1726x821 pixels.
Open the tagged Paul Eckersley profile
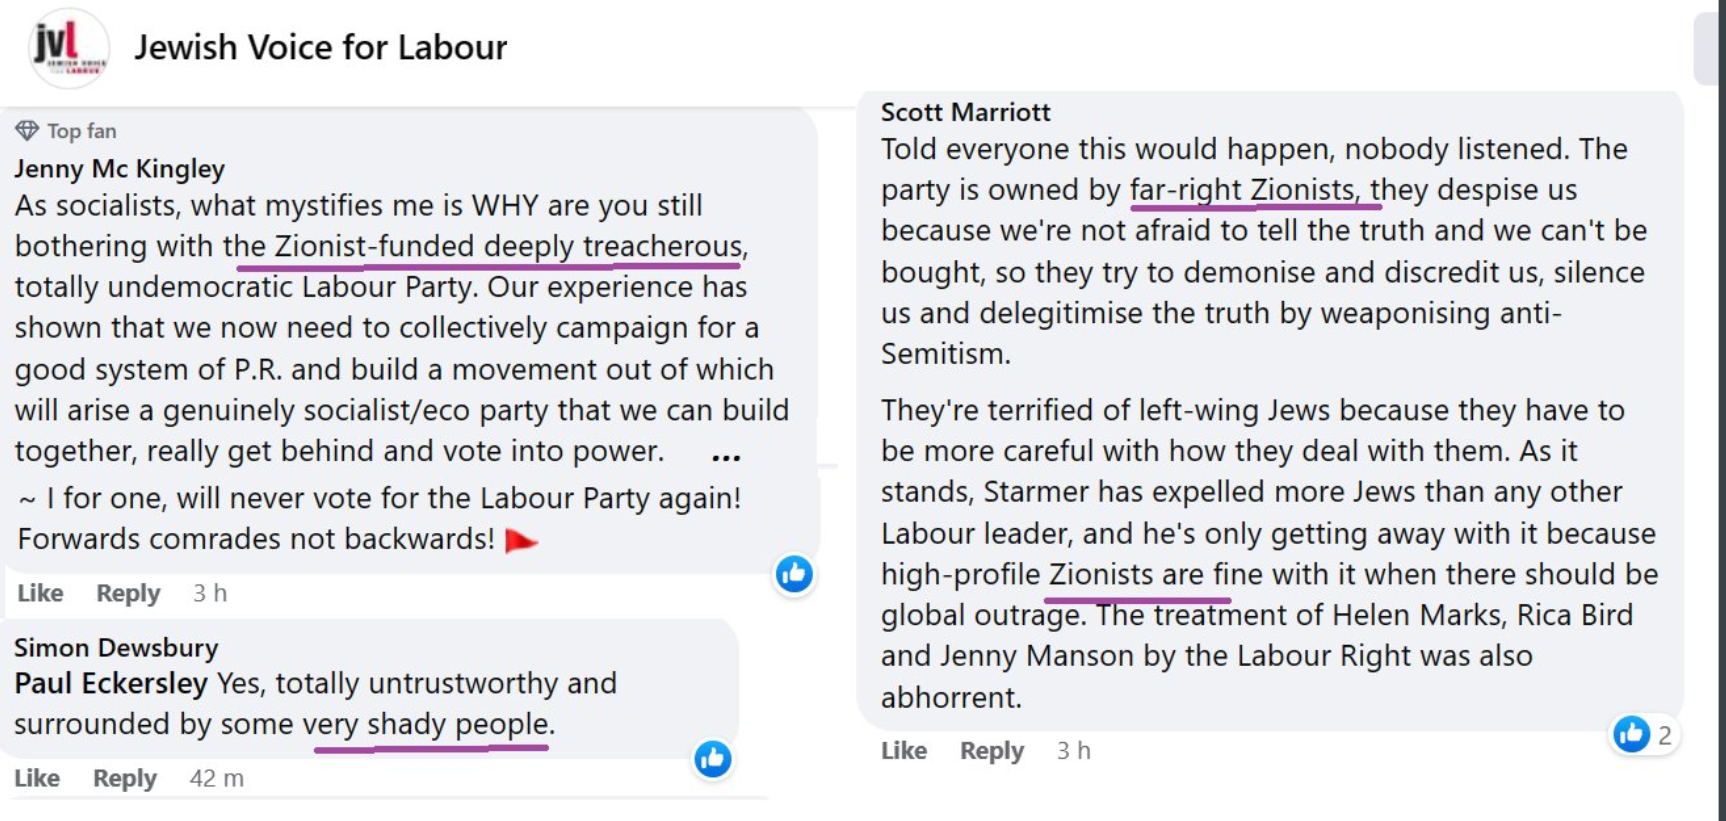pyautogui.click(x=110, y=684)
